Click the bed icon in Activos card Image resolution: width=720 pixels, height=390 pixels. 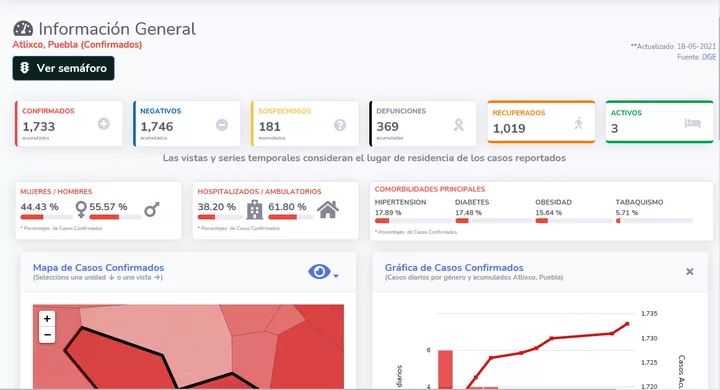click(692, 123)
